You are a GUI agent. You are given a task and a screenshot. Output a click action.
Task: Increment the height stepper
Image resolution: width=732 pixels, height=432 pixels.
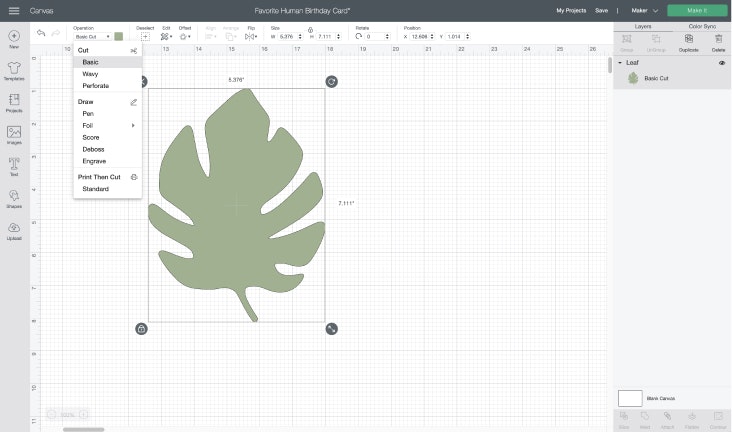click(x=338, y=35)
